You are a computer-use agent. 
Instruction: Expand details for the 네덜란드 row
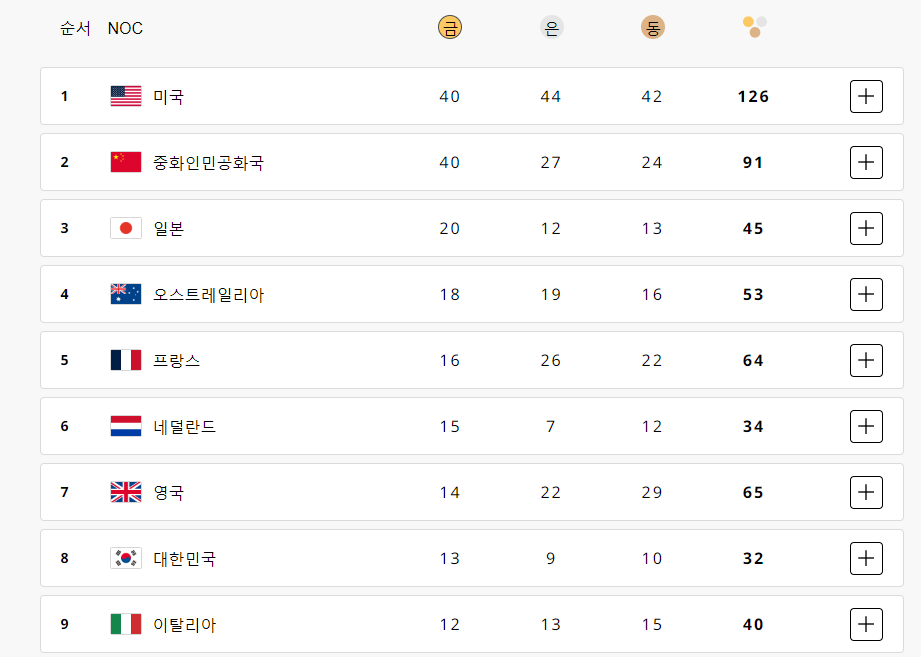[x=866, y=426]
